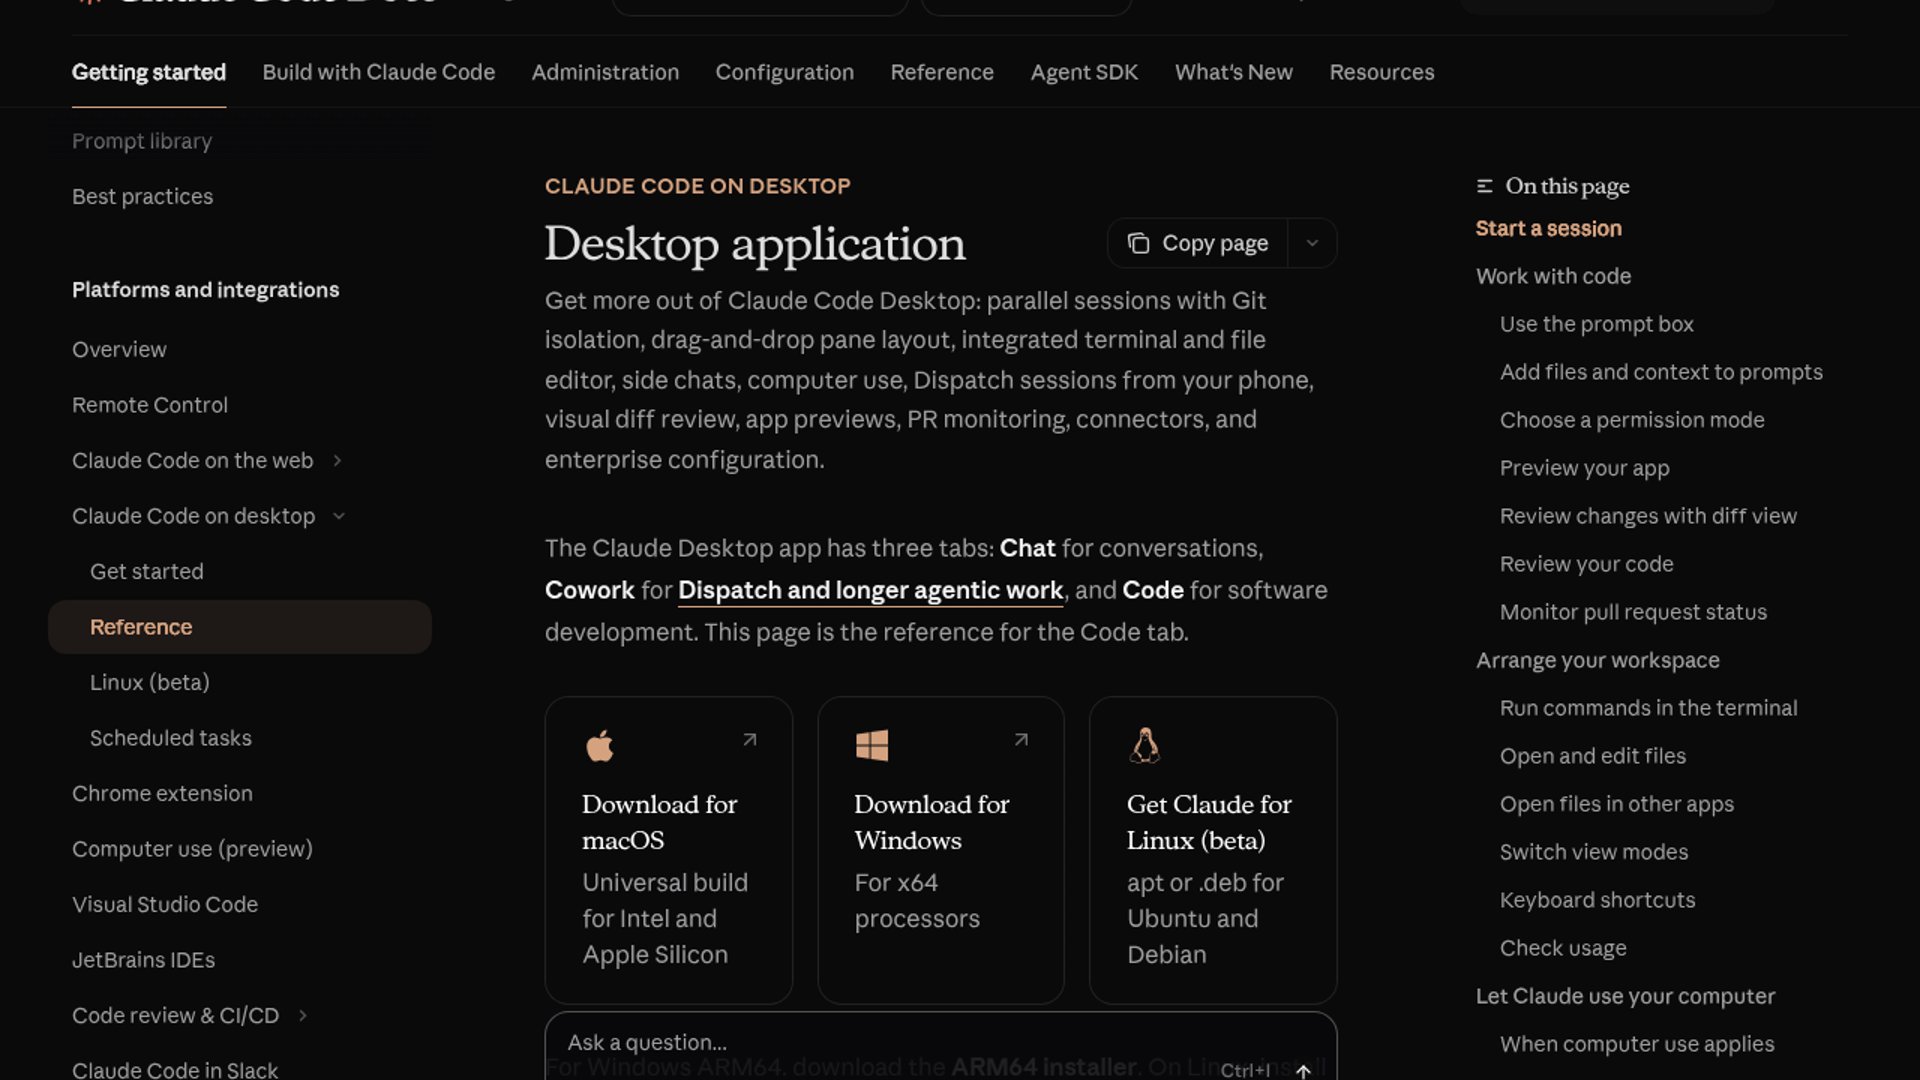The image size is (1920, 1080).
Task: Click the copy icon beside Copy page
Action: 1138,243
